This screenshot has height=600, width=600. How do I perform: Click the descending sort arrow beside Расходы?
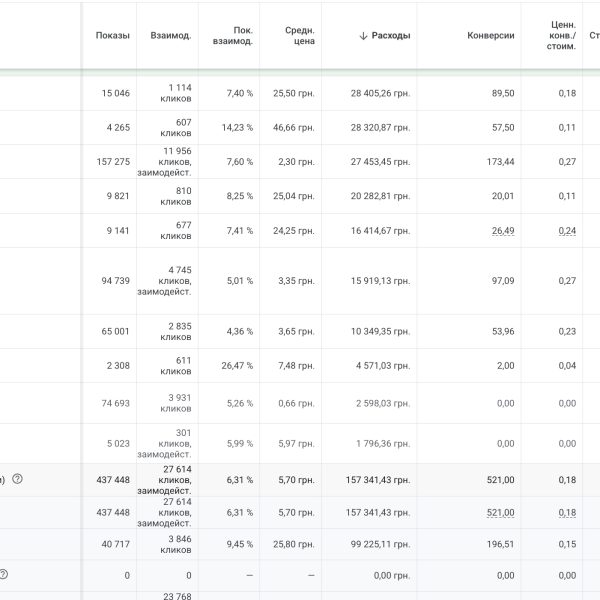pos(363,35)
